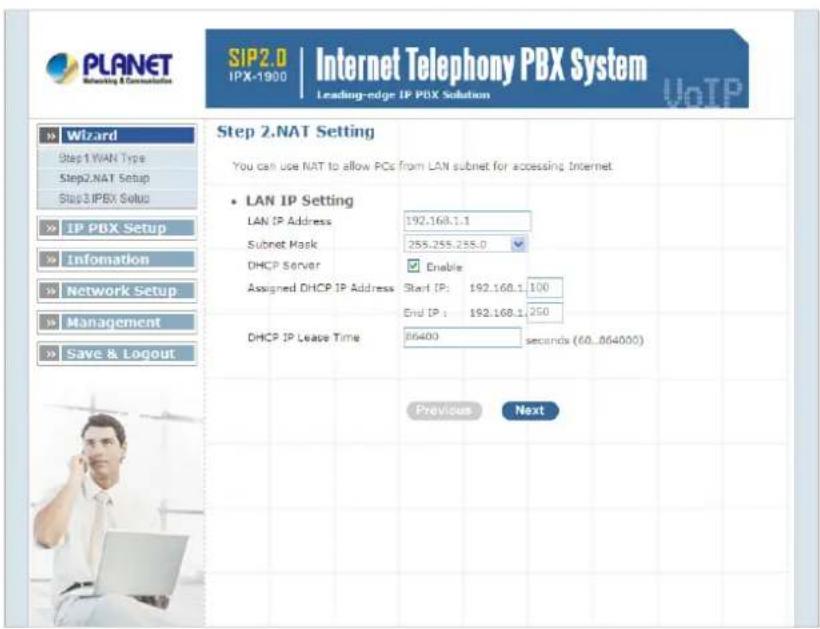Open the Wizard menu section

click(x=128, y=135)
